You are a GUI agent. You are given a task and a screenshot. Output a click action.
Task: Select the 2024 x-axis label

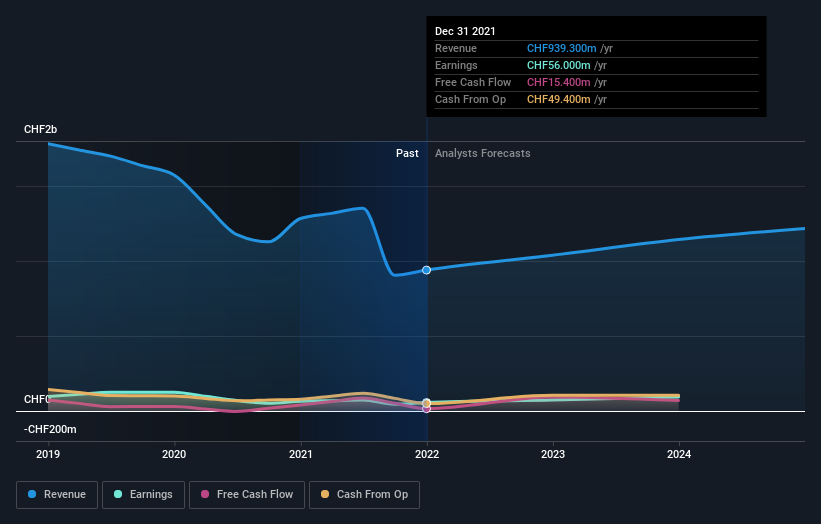click(x=679, y=454)
